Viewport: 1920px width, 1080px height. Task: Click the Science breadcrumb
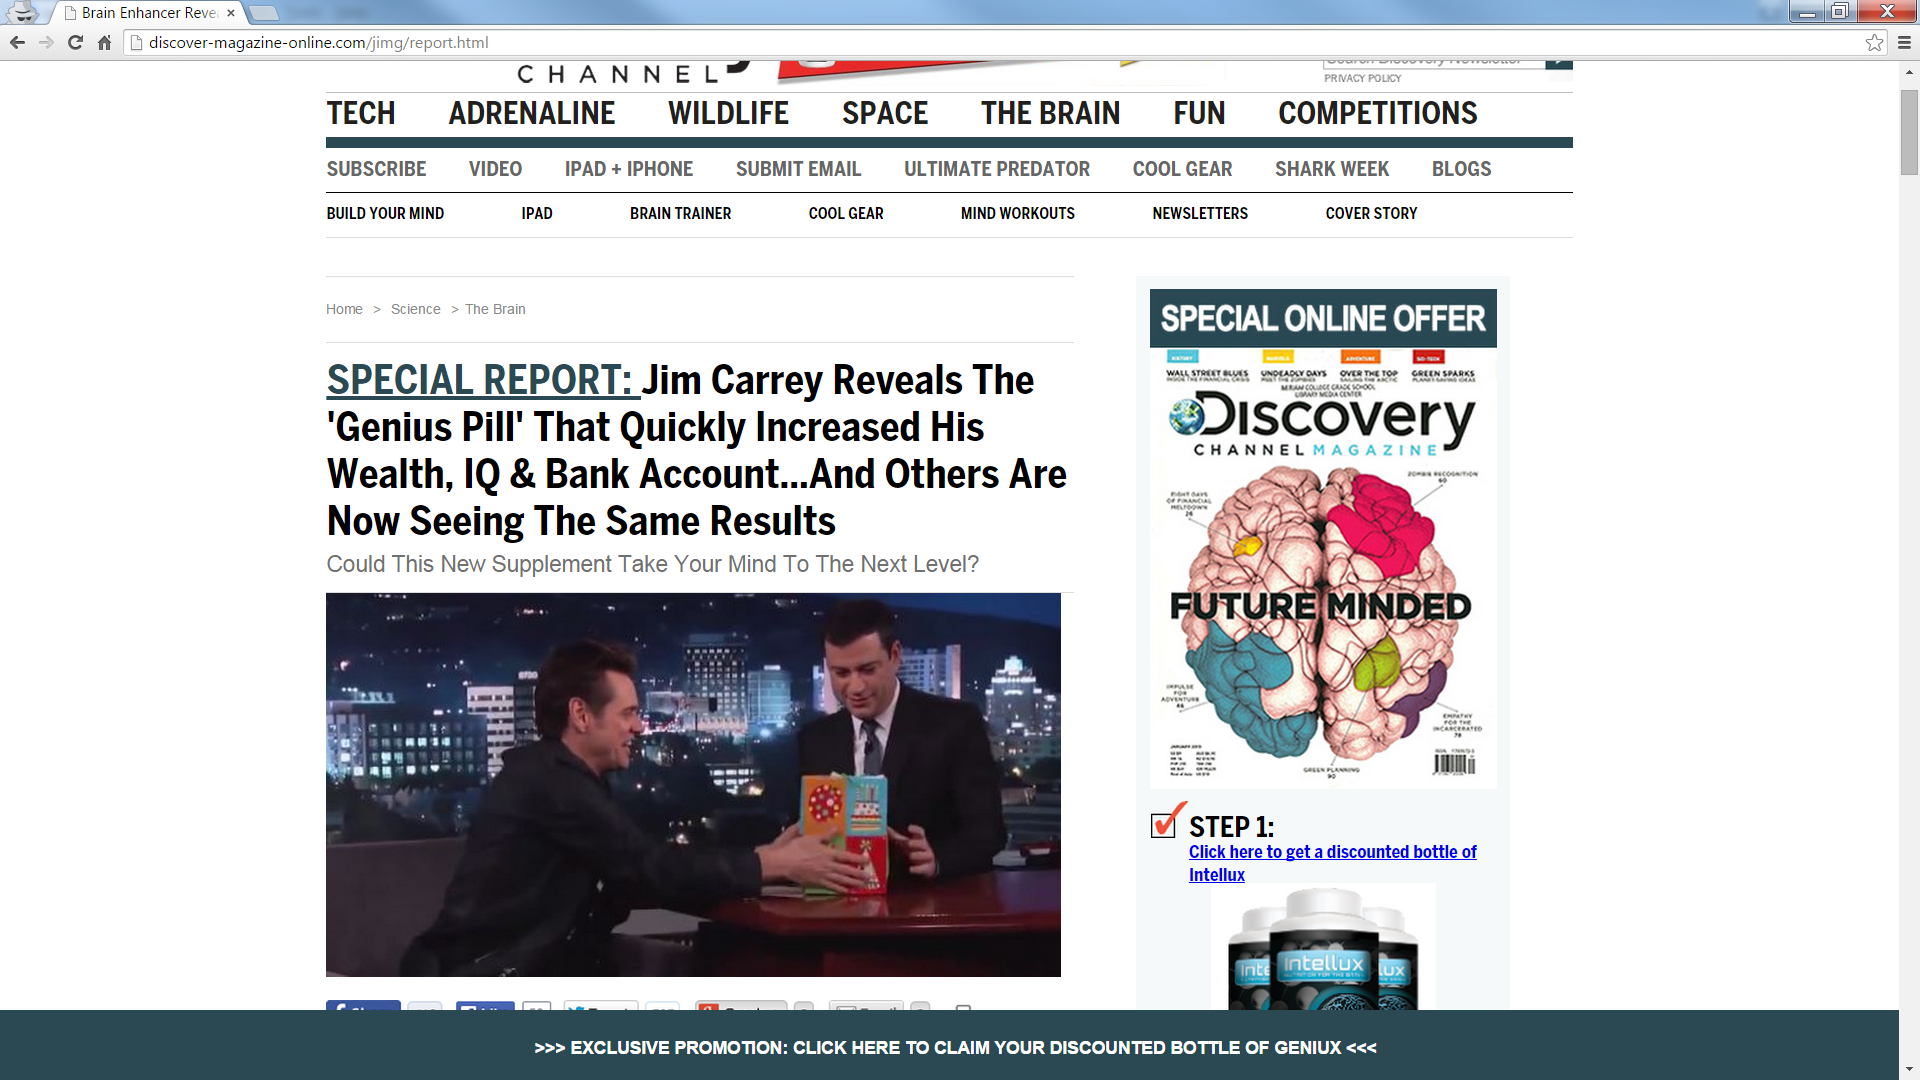point(415,309)
